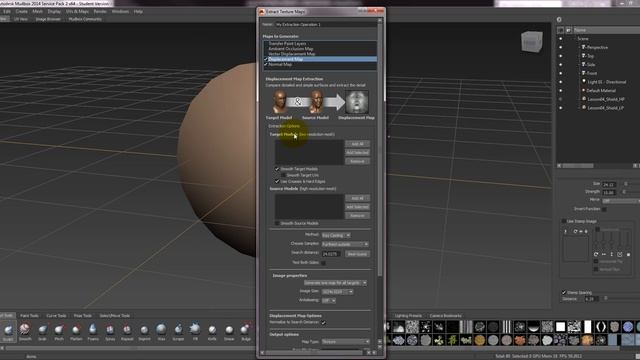The height and width of the screenshot is (360, 640).
Task: Choose the vertical stripes stamp thumbnail
Action: click(507, 327)
